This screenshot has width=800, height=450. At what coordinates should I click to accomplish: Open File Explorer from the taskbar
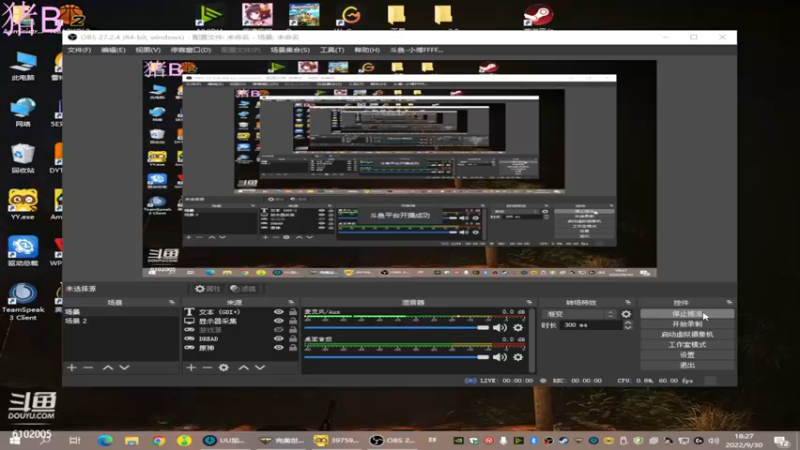pos(132,440)
